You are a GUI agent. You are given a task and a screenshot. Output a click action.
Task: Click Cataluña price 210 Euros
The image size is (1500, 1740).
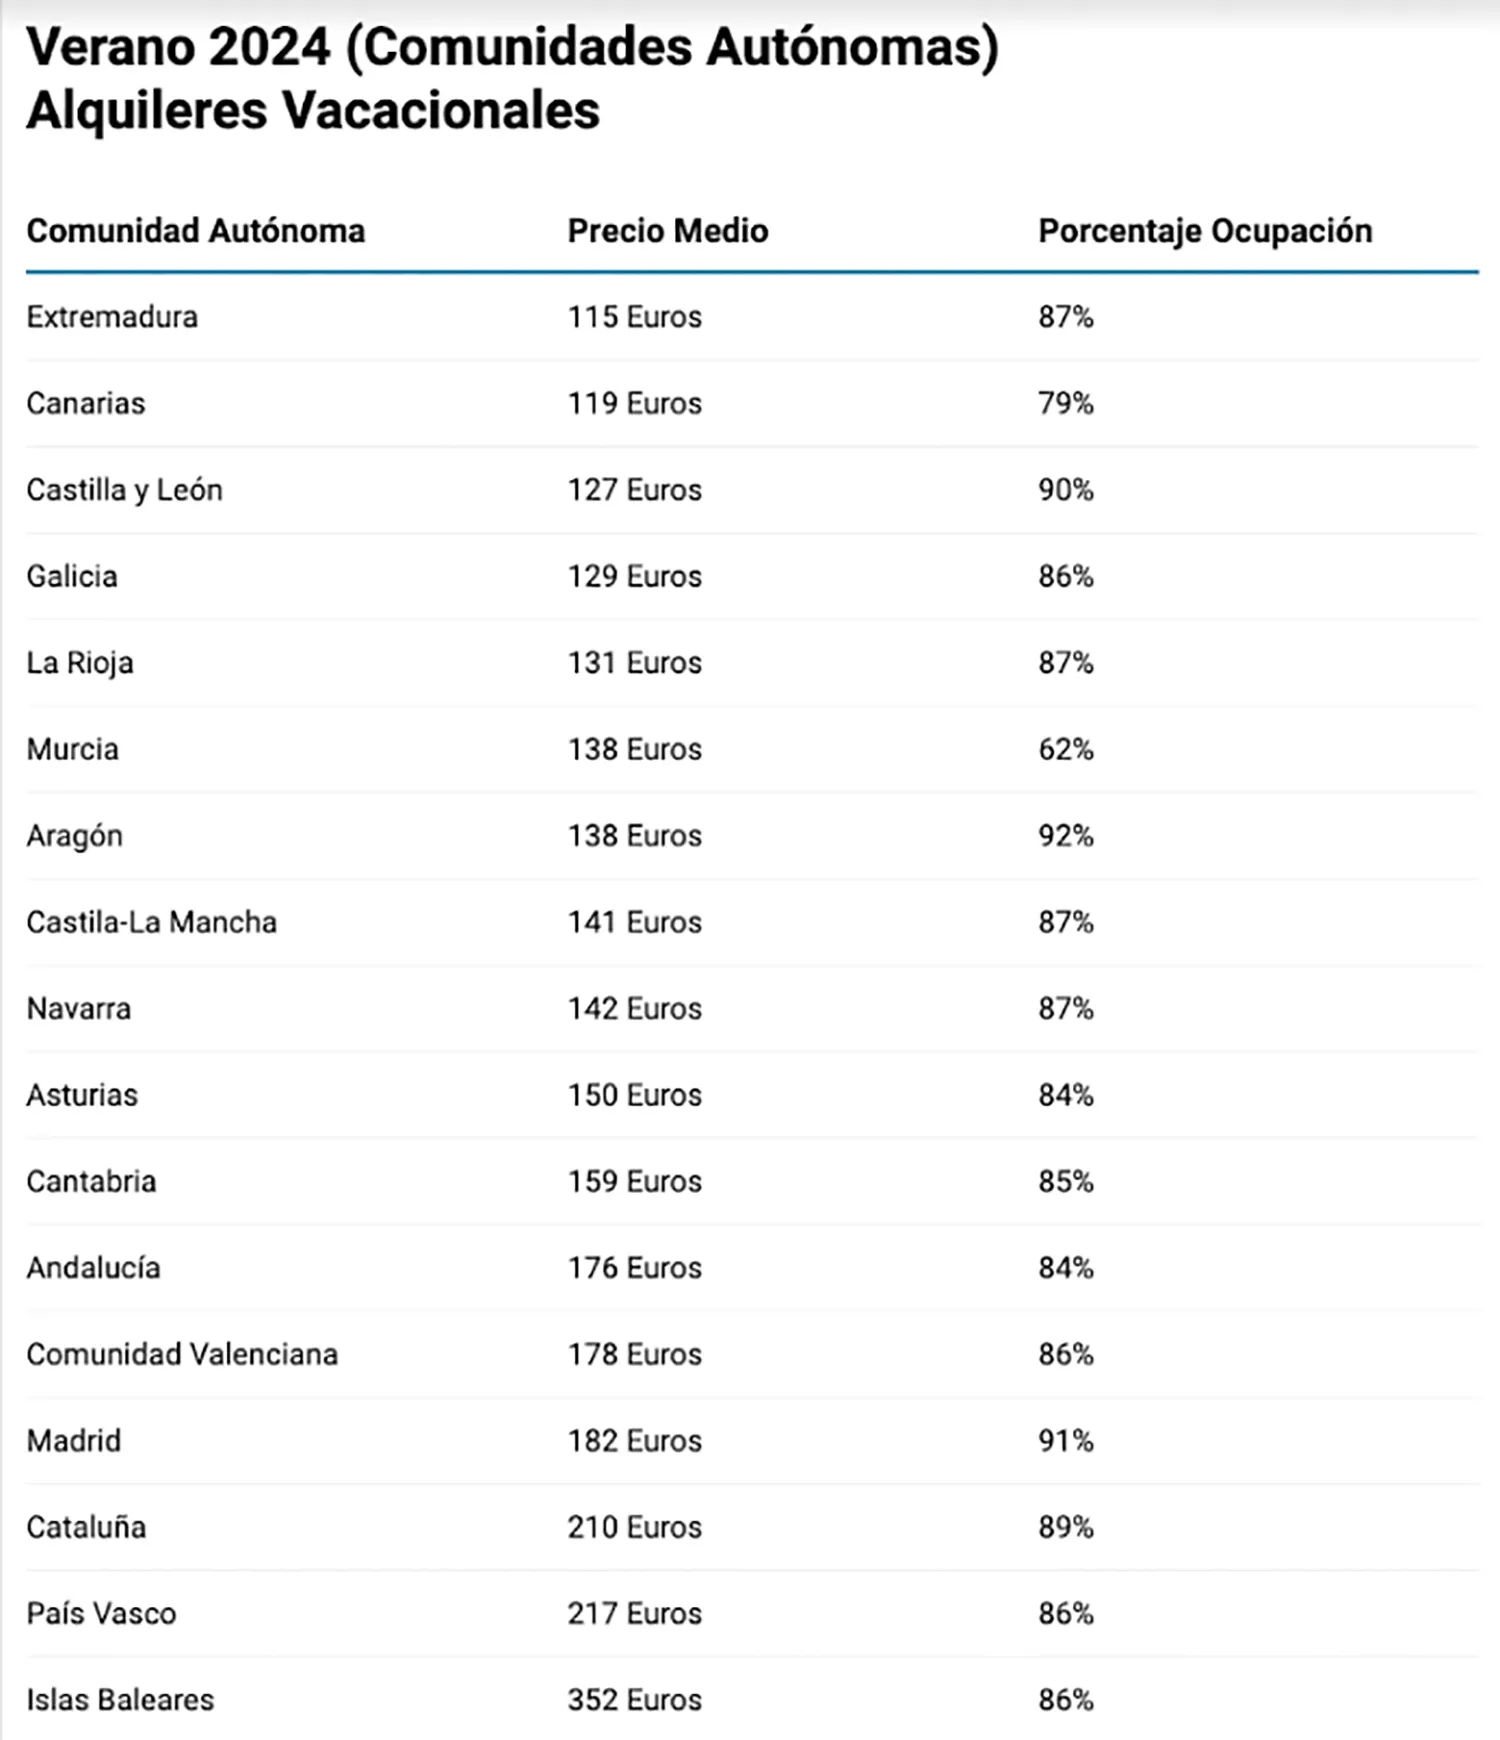coord(634,1527)
